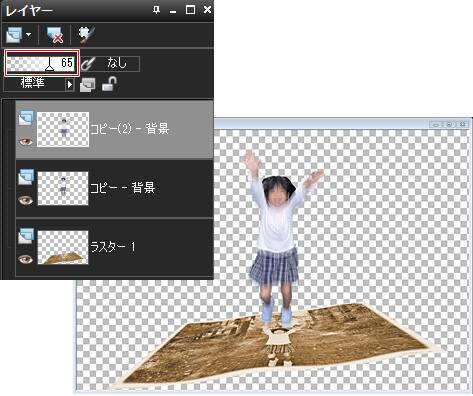Click the layer edit selection brush icon

(x=86, y=35)
